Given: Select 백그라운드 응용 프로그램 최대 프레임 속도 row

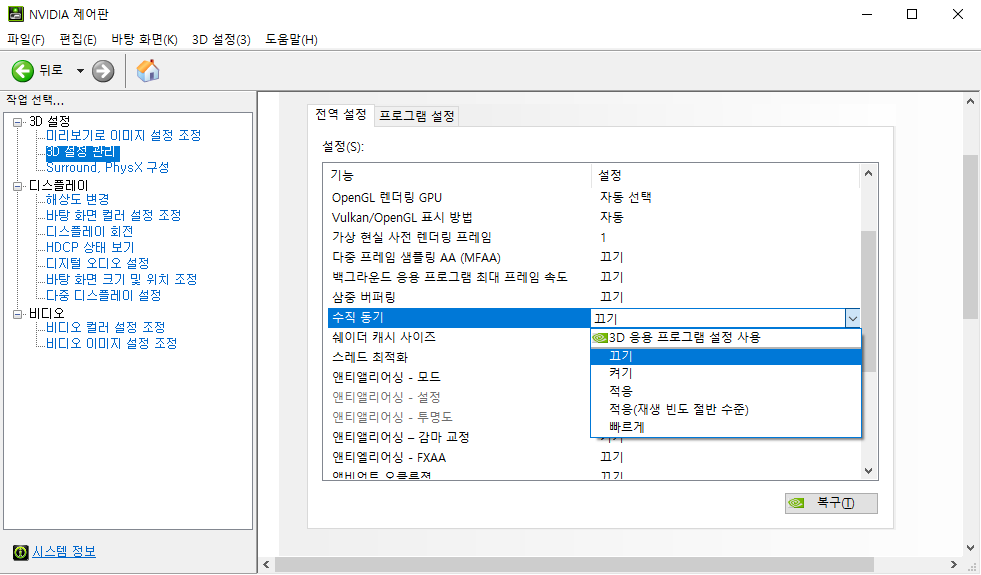Looking at the screenshot, I should (x=594, y=277).
